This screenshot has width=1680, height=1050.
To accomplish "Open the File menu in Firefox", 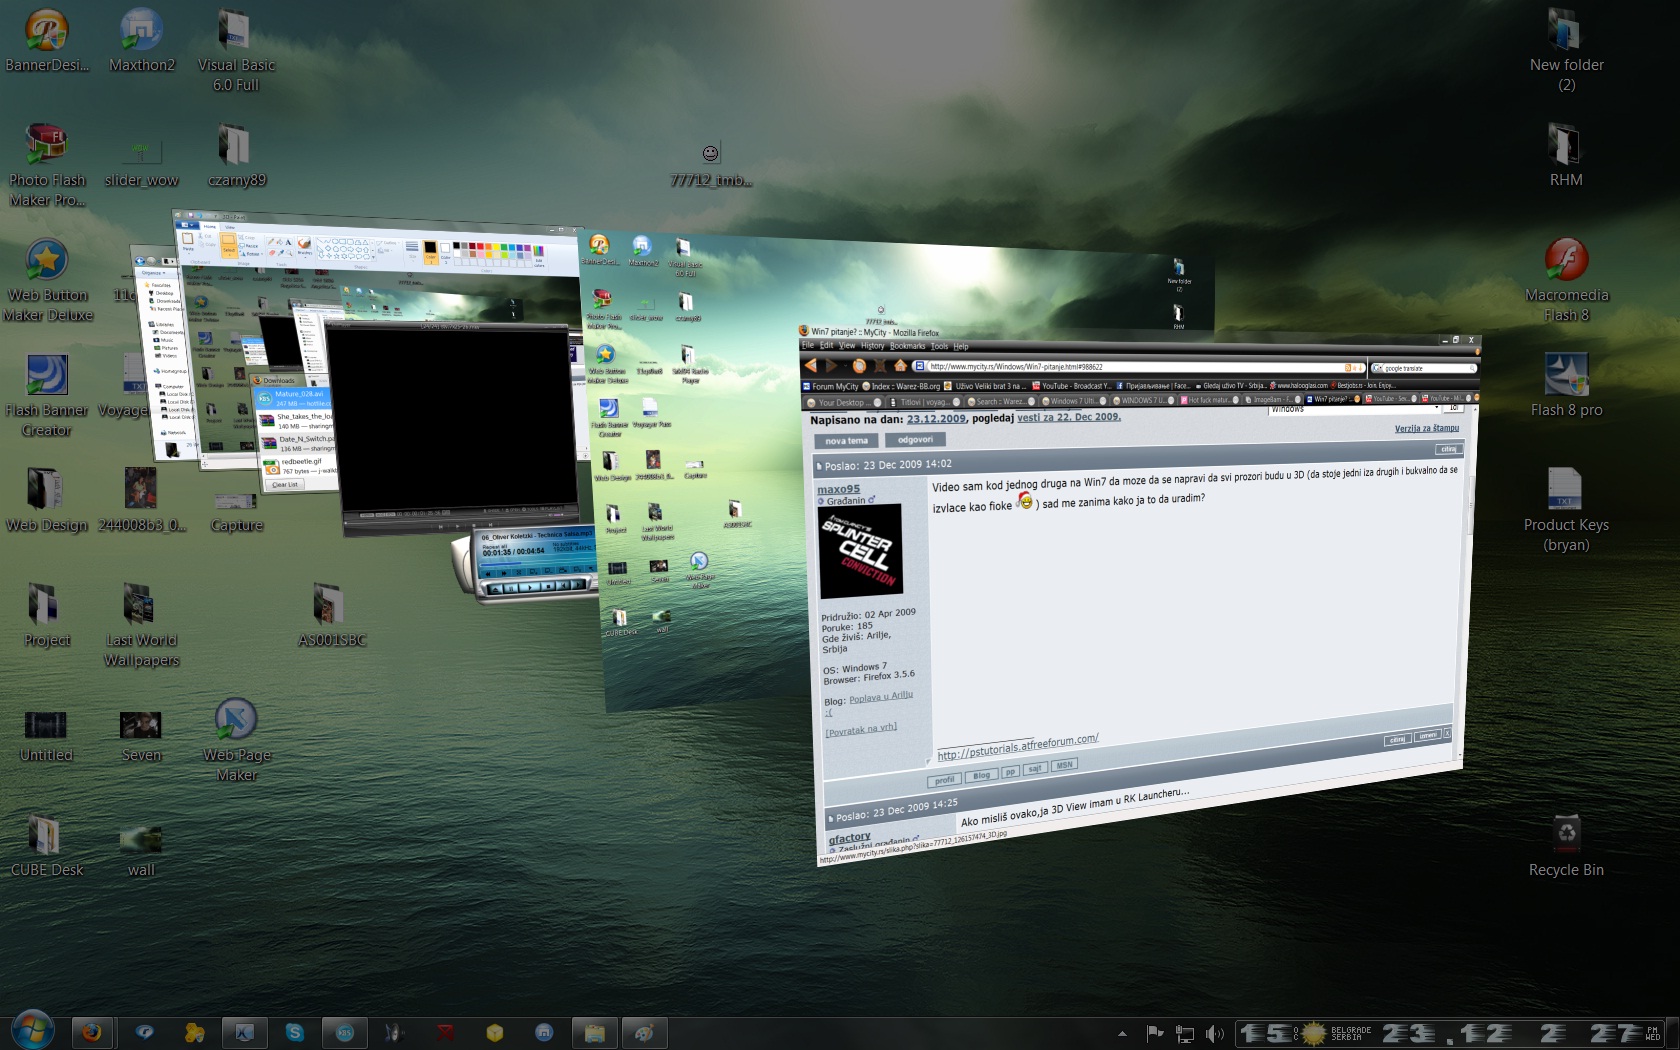I will pyautogui.click(x=808, y=345).
